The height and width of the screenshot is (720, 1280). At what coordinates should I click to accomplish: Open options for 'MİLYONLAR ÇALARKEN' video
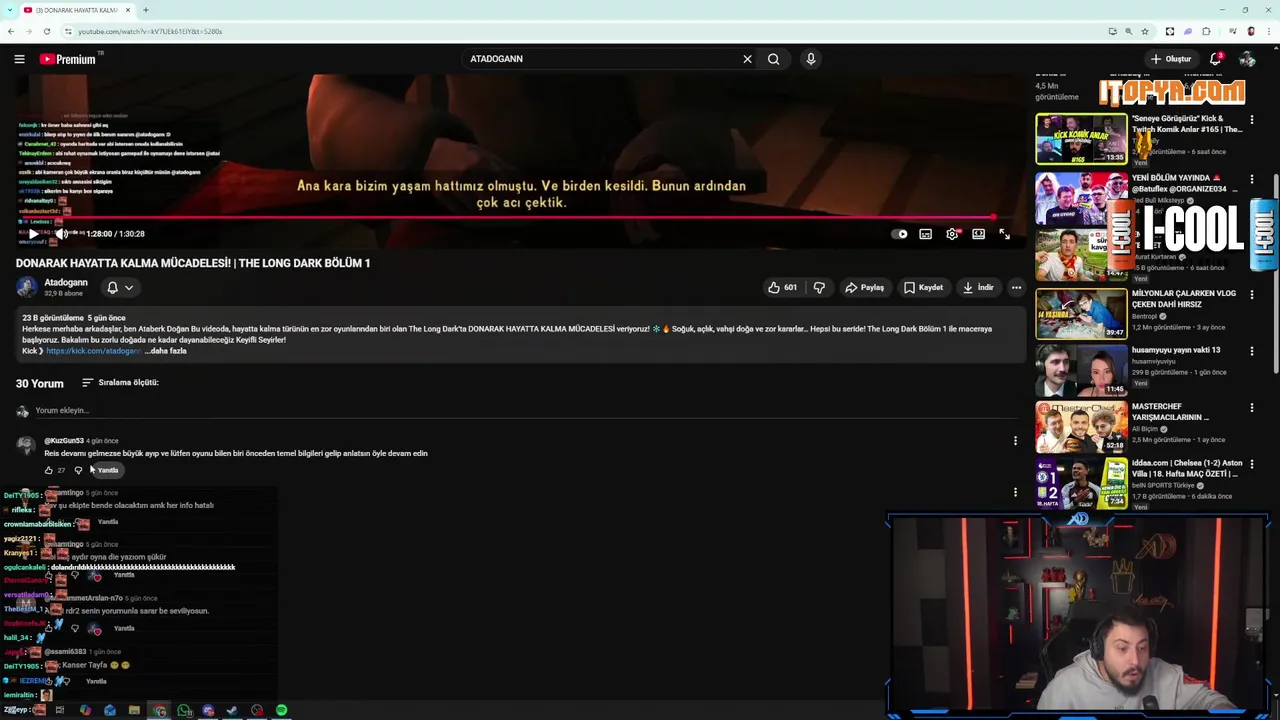pyautogui.click(x=1252, y=295)
